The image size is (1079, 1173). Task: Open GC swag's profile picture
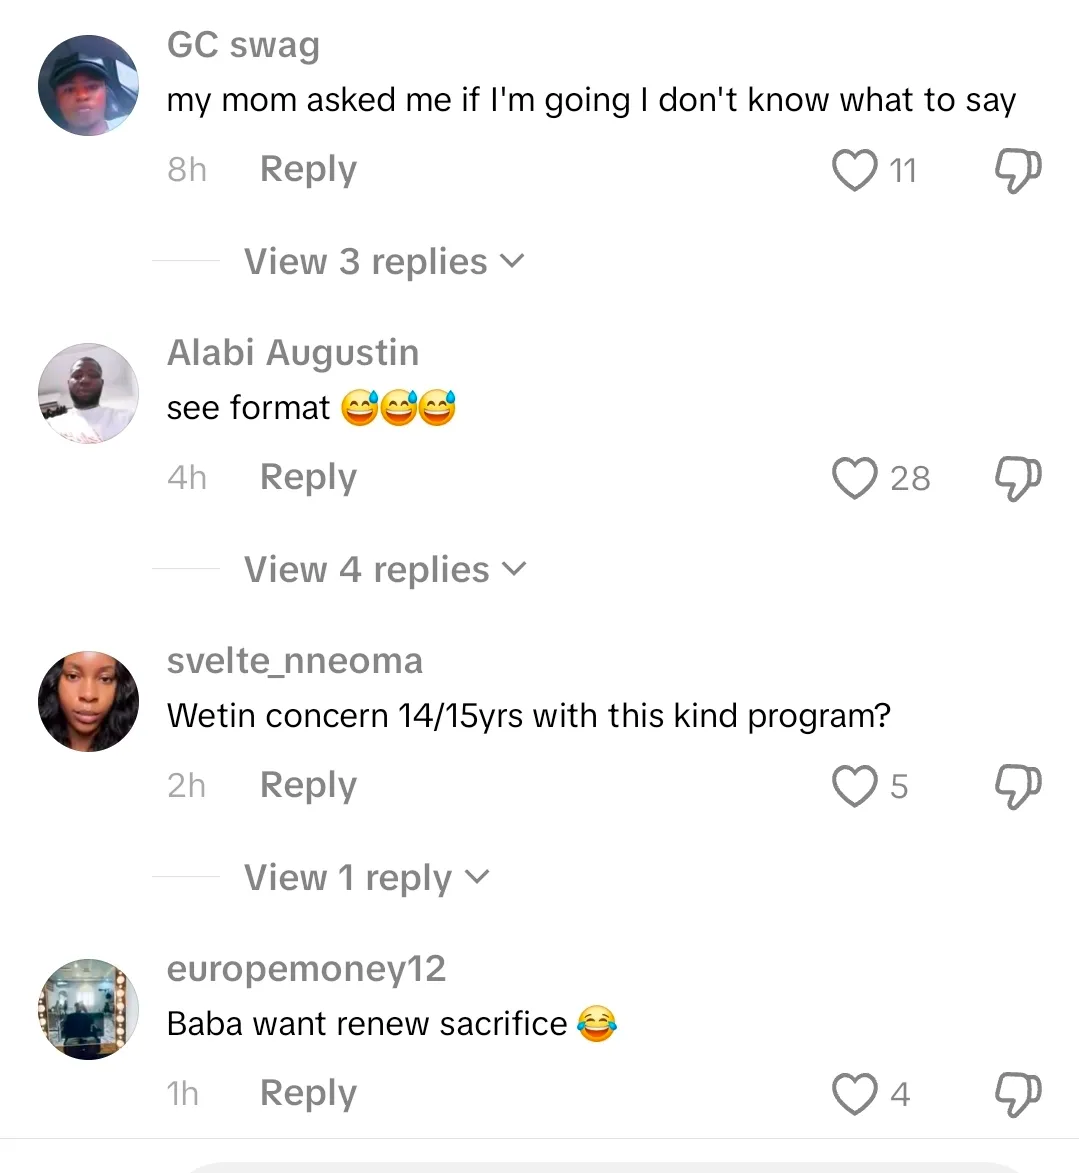coord(88,86)
